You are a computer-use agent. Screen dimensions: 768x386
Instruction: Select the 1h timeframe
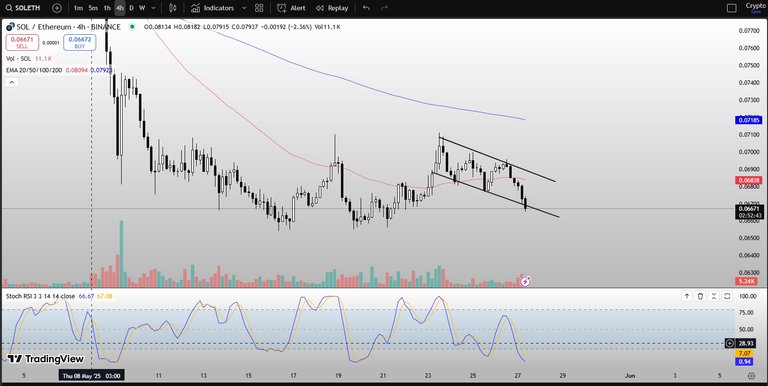[x=107, y=8]
